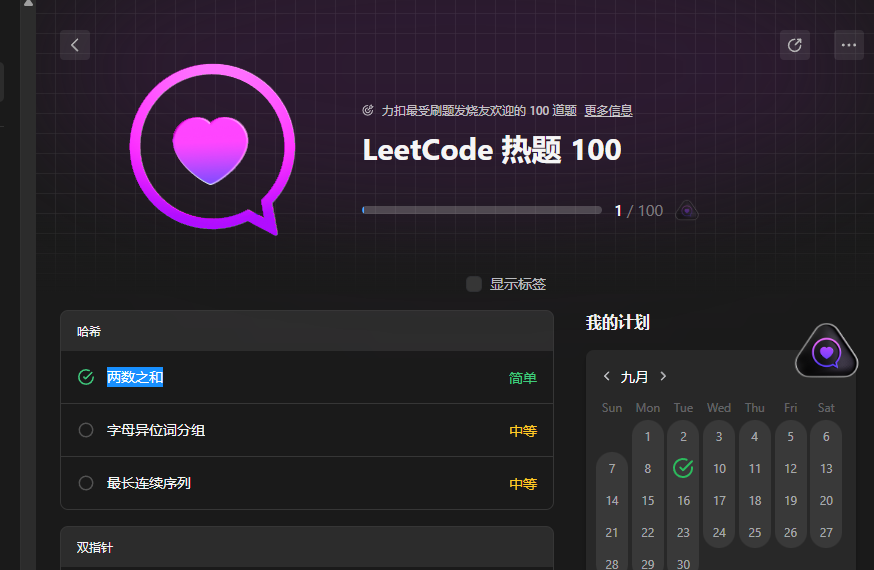
Task: Select September 16 in calendar
Action: click(683, 501)
